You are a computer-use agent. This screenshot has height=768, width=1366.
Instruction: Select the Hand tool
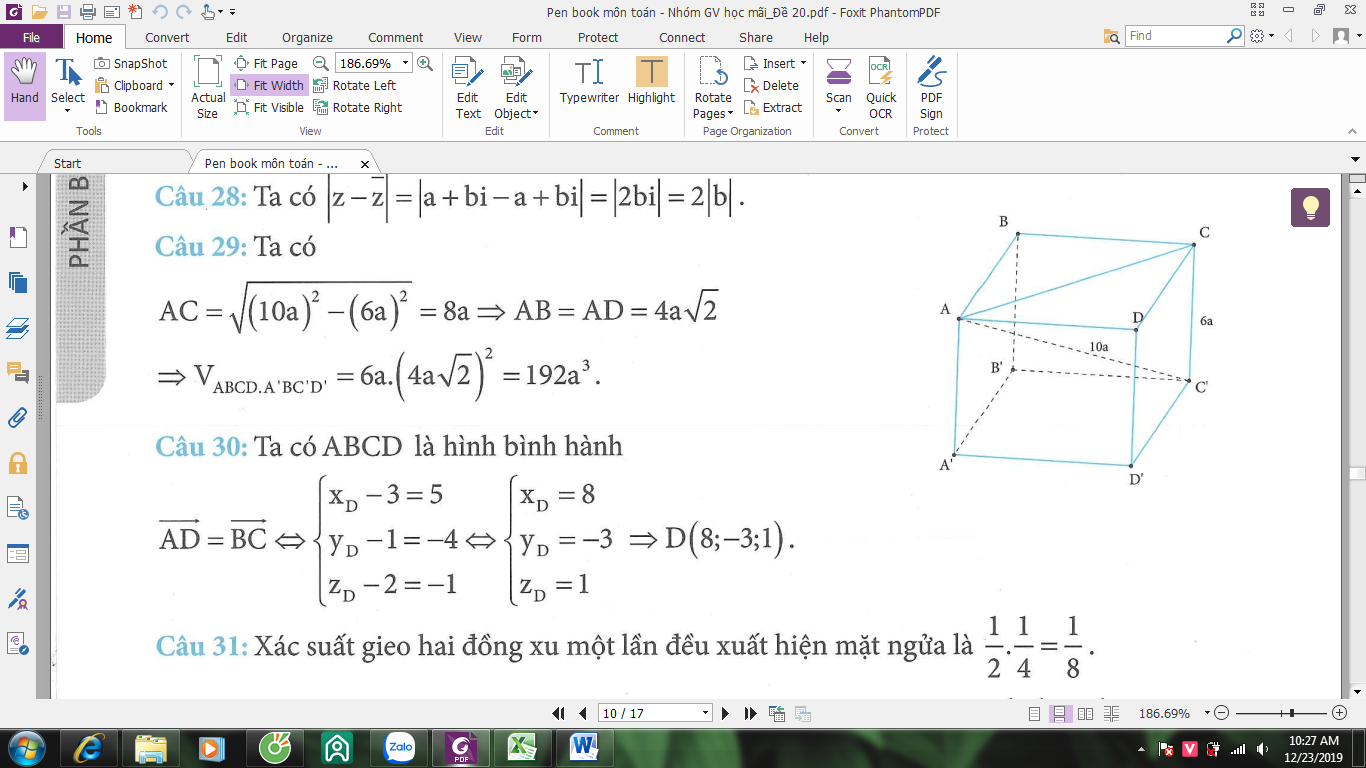[25, 86]
